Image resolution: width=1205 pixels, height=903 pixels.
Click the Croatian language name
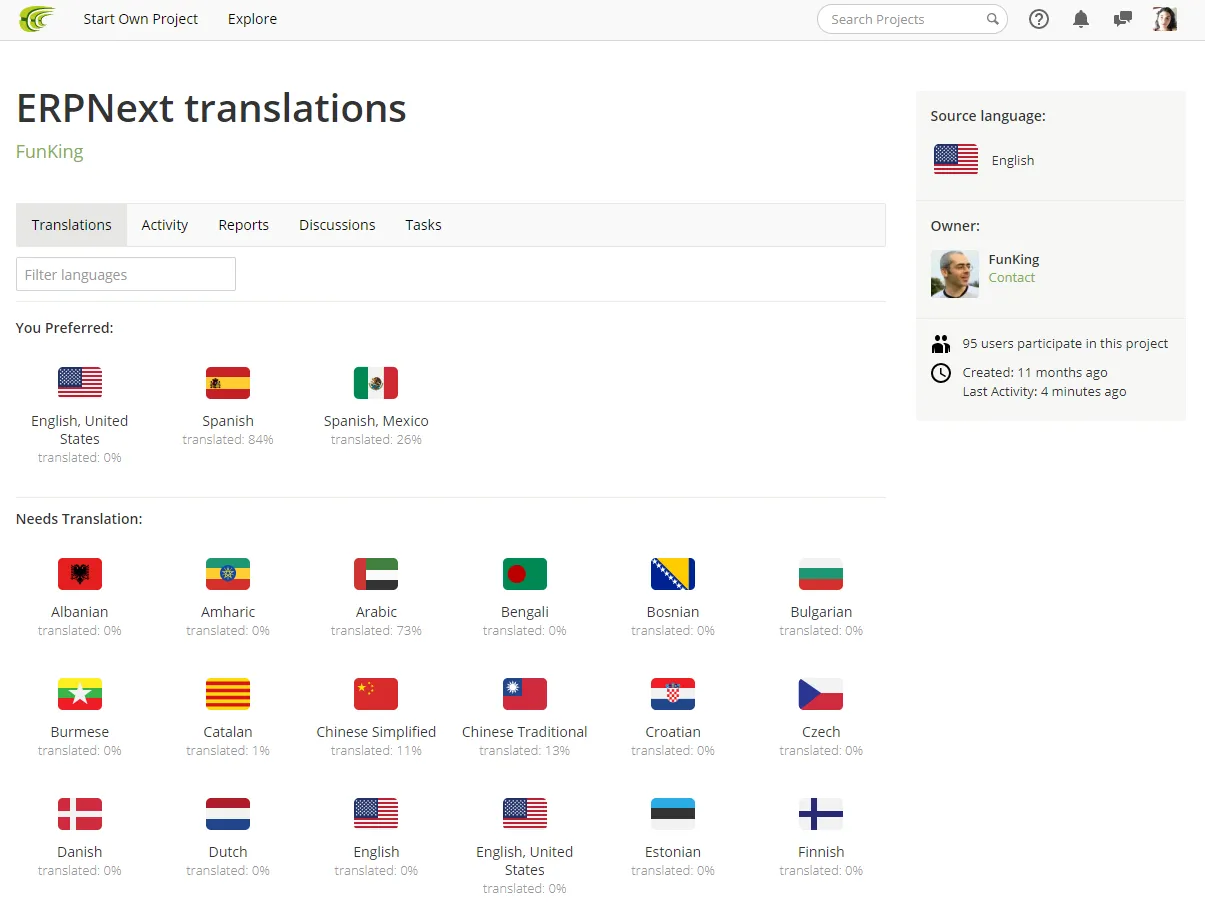(673, 732)
